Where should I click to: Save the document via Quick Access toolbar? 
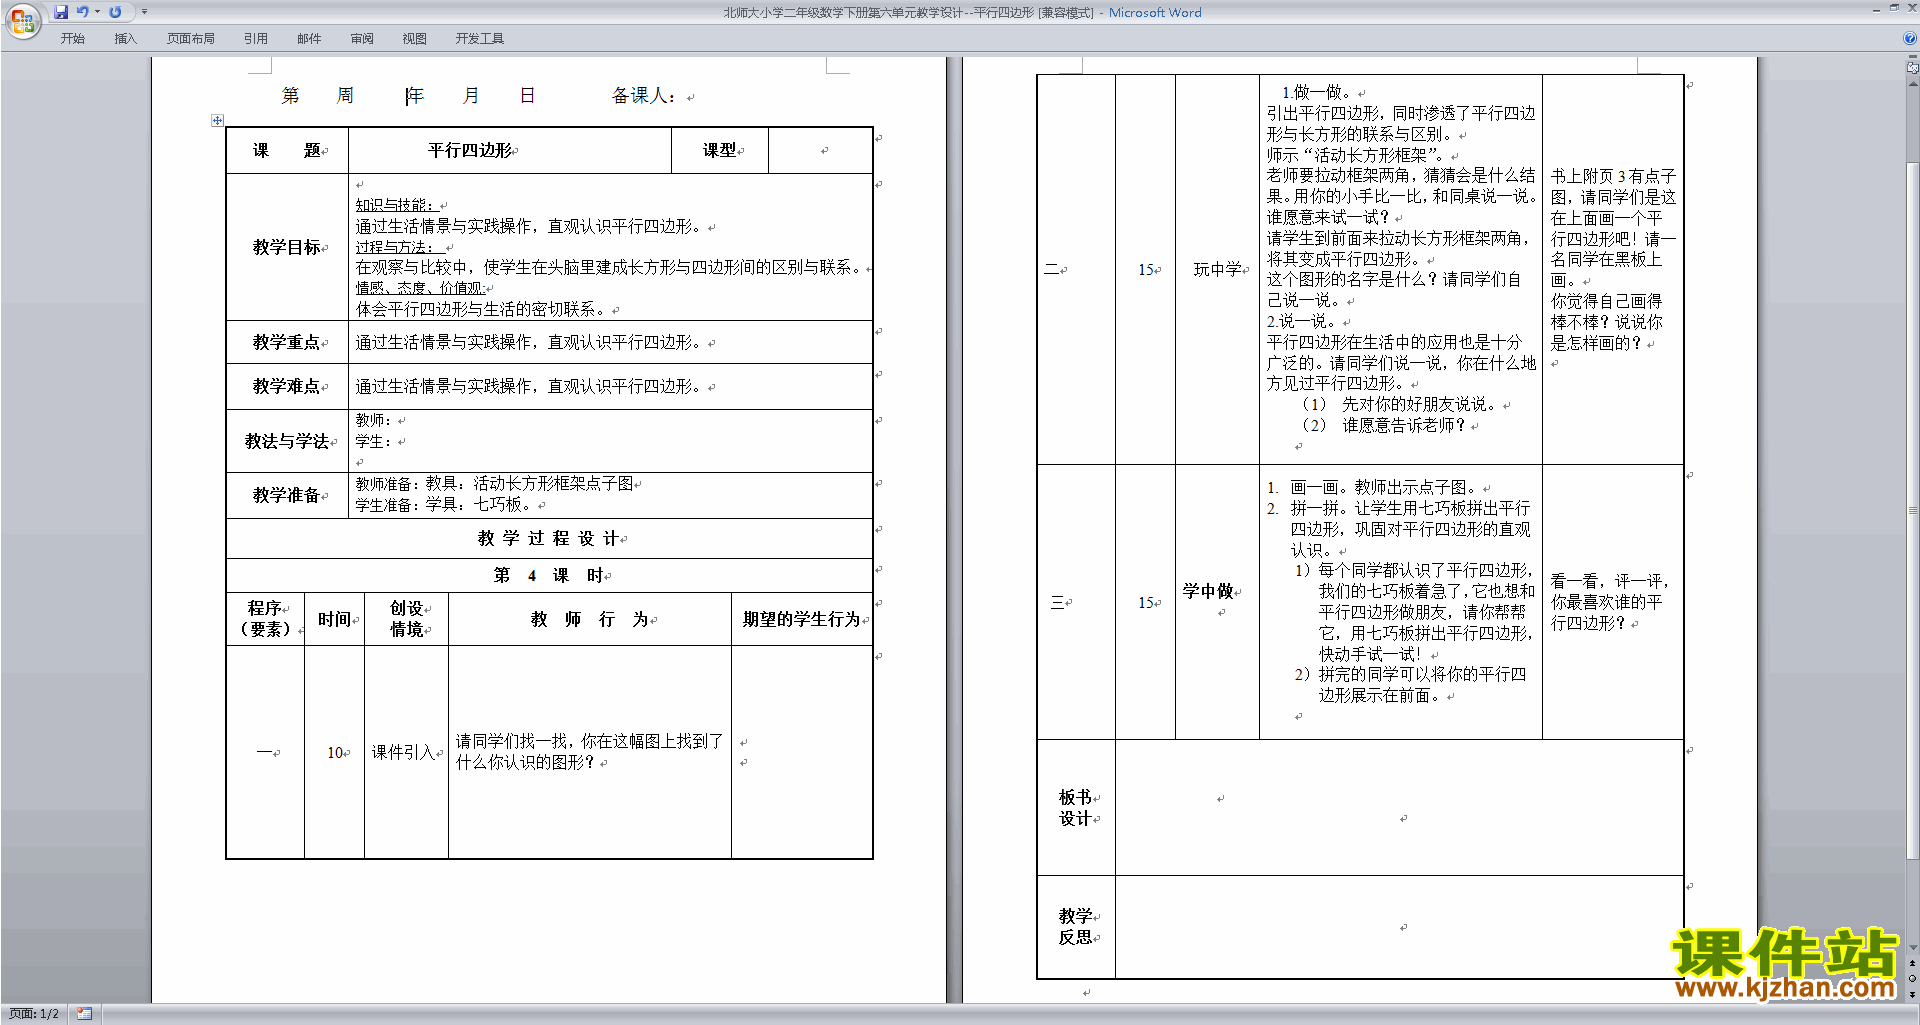(61, 12)
